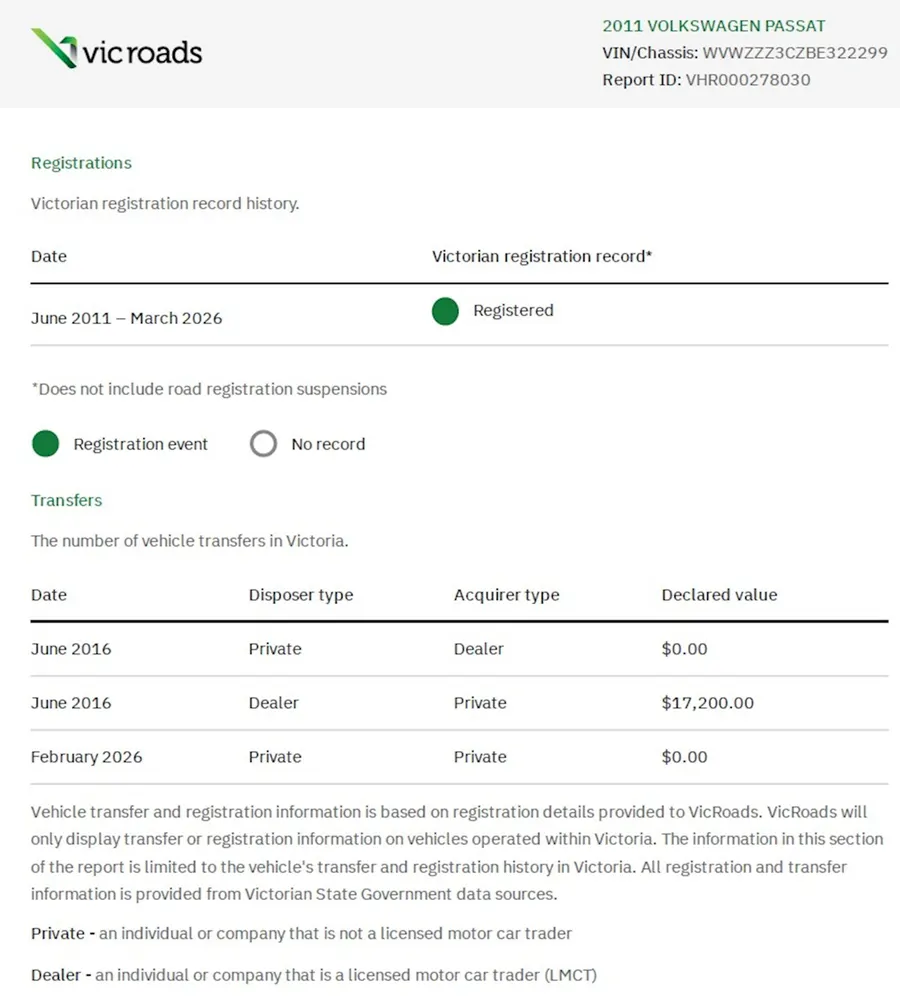Click the Dealer acquirer cell in first transfer
The image size is (900, 1001).
tap(479, 649)
